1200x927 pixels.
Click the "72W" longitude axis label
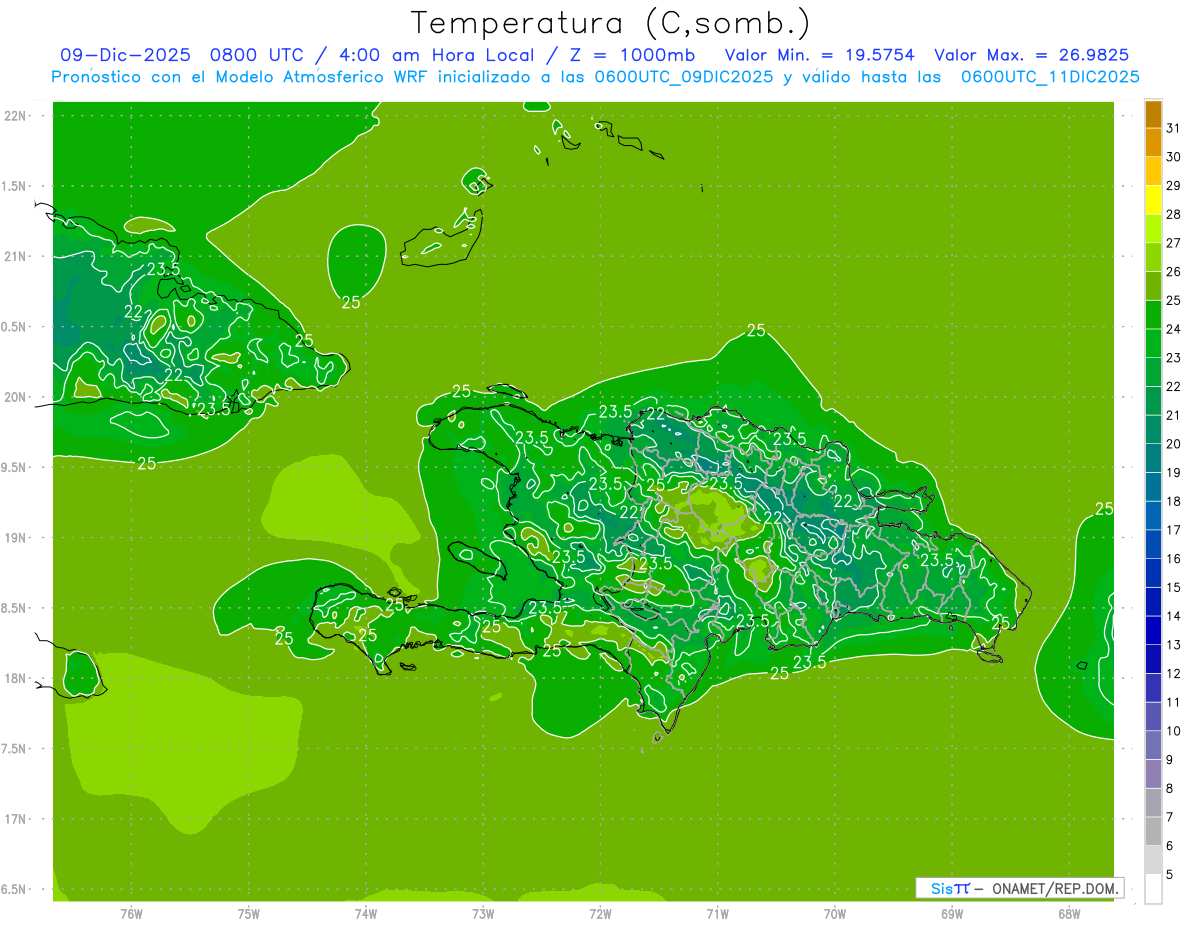pos(600,913)
